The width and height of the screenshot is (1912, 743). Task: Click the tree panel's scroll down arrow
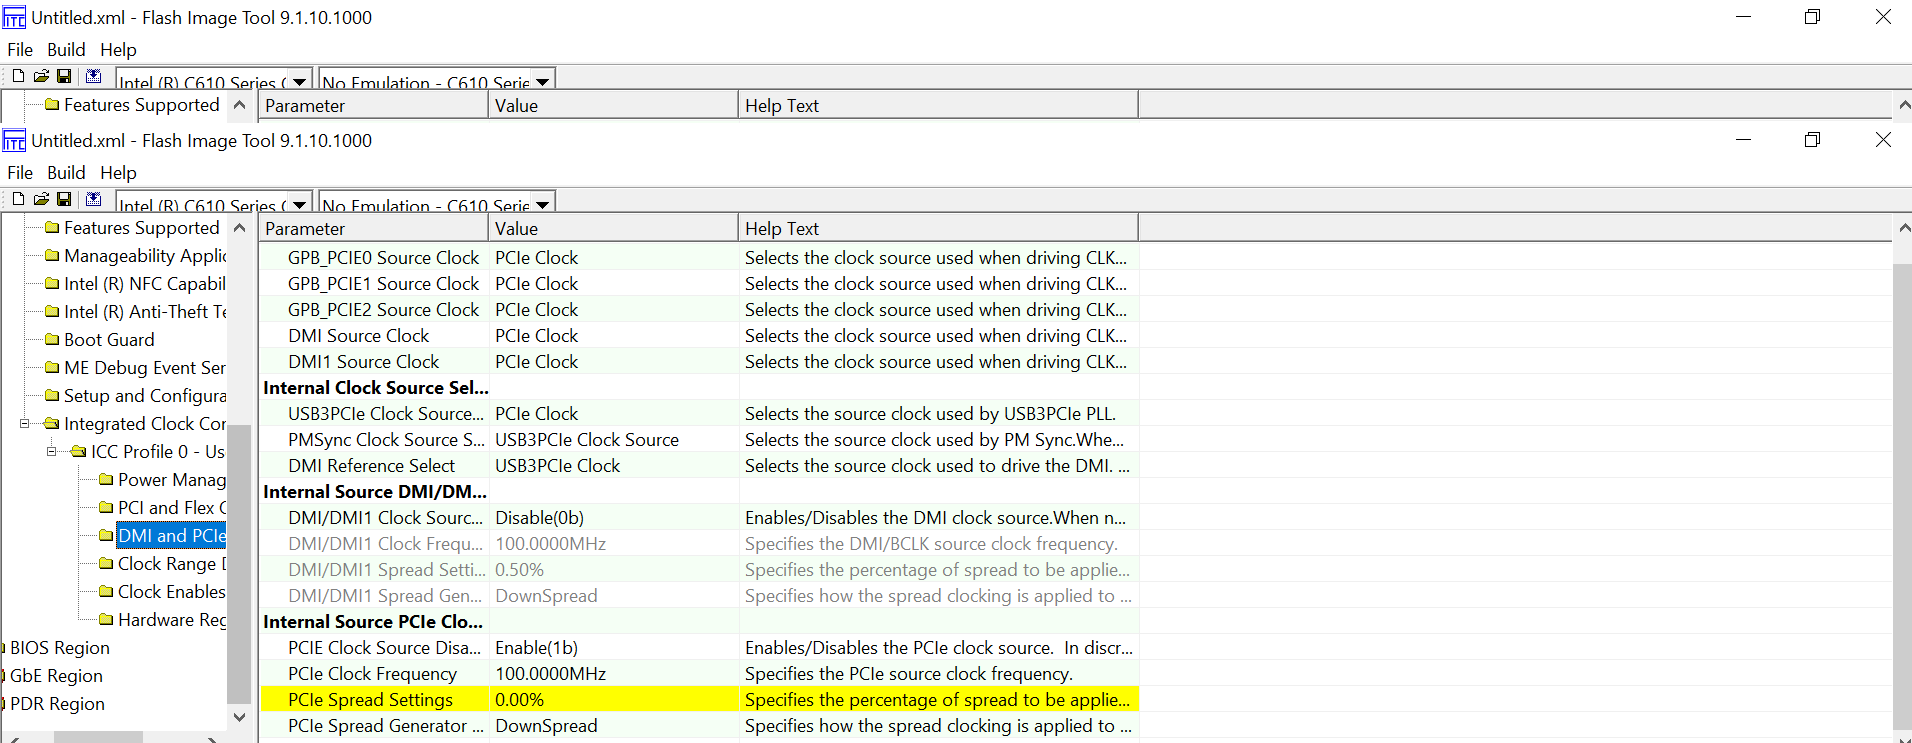239,717
